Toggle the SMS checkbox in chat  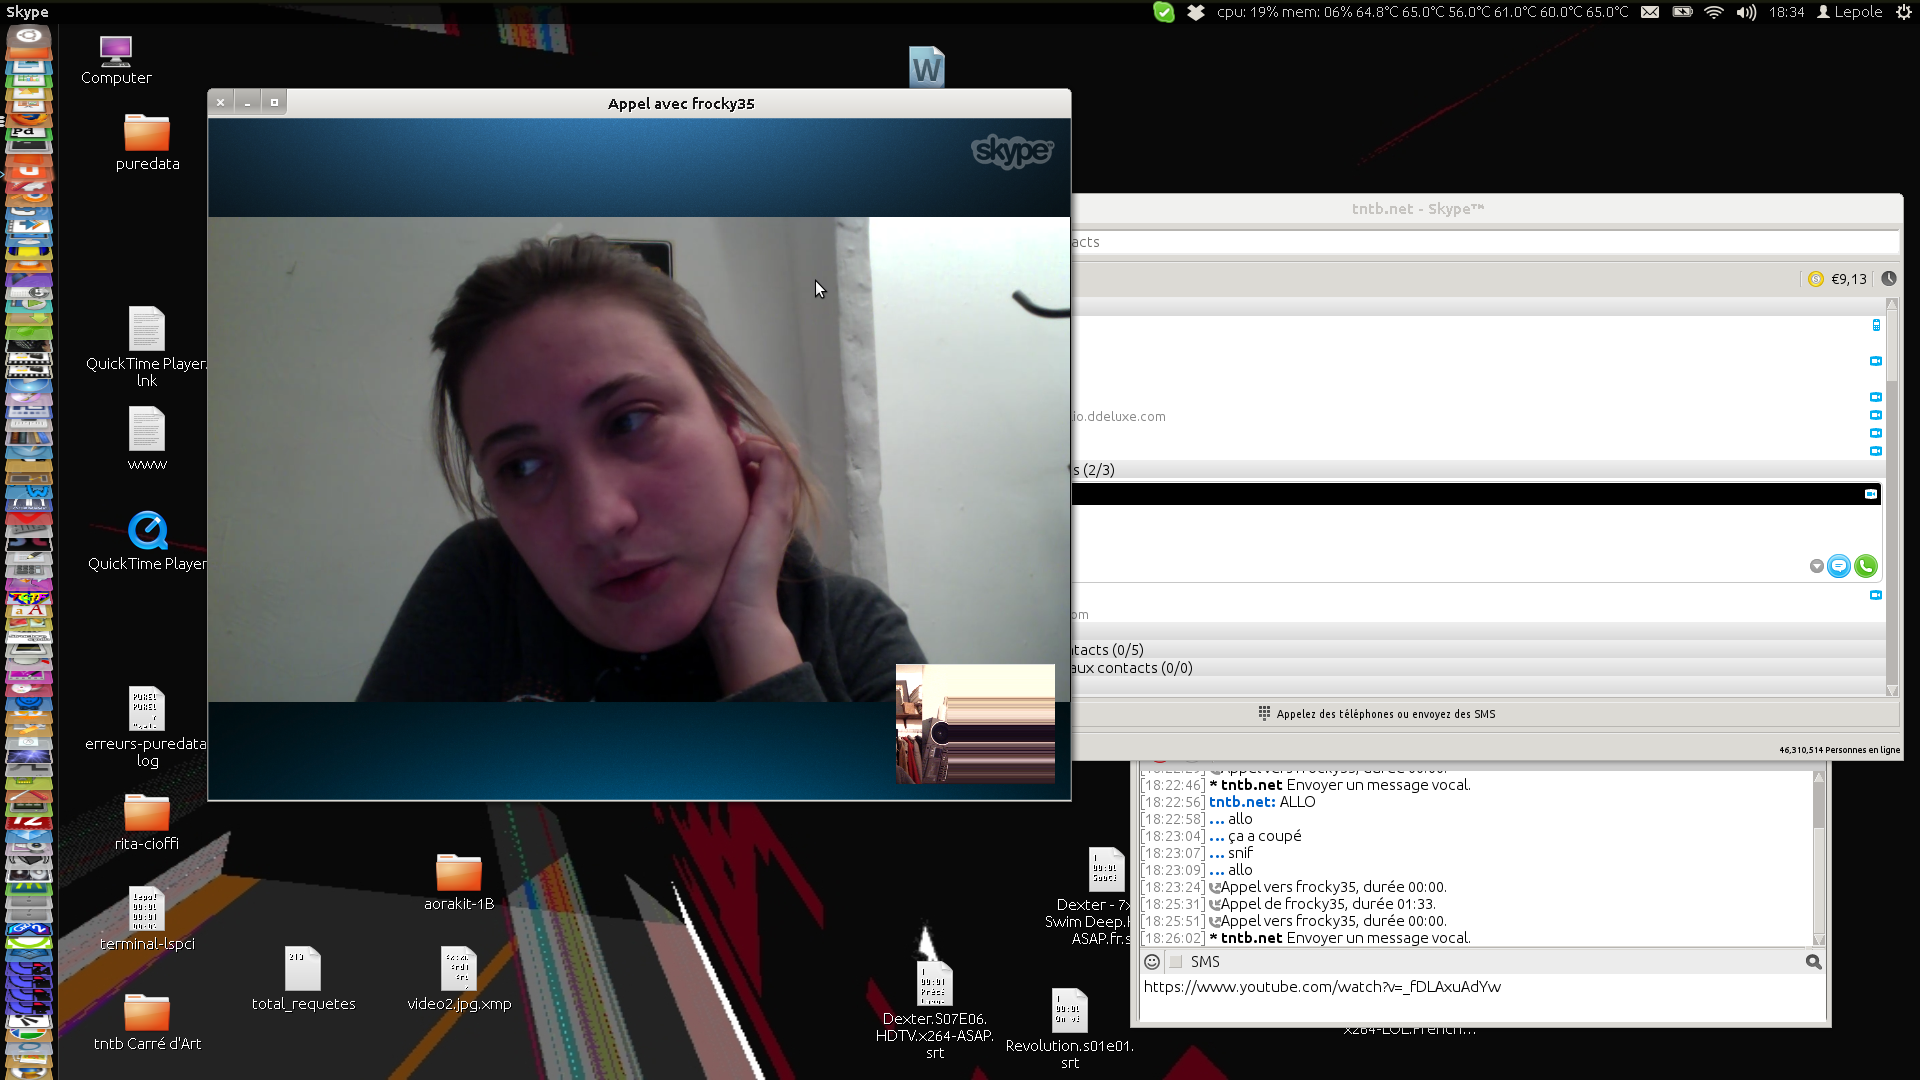pos(1176,962)
